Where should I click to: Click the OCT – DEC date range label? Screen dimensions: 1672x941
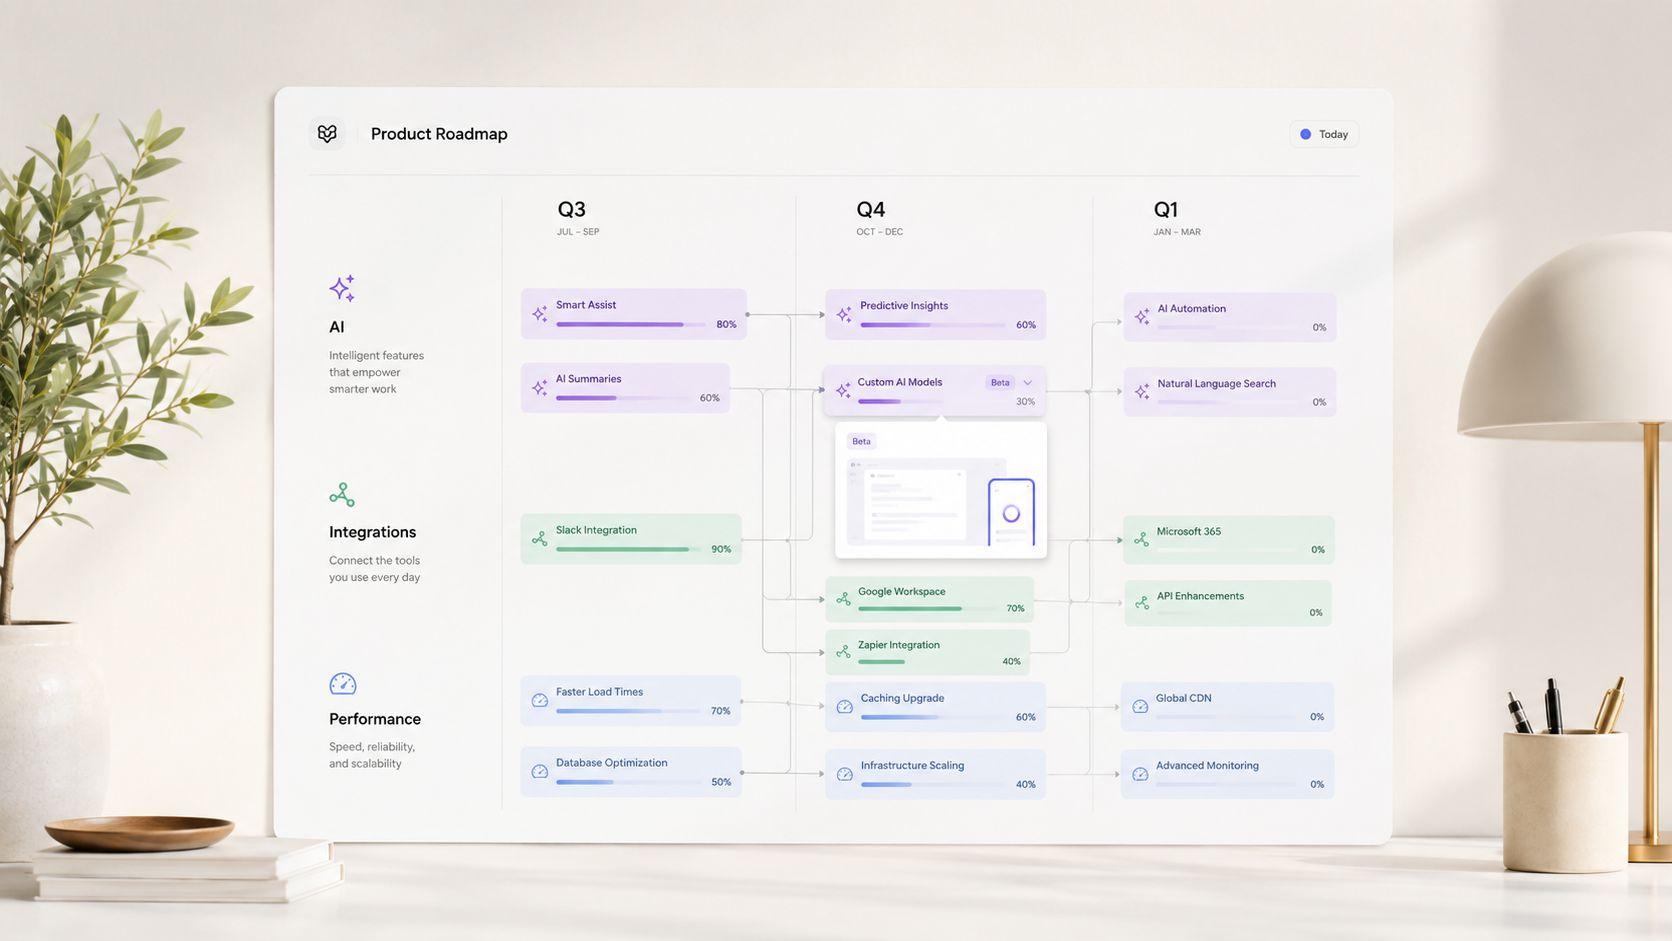pyautogui.click(x=879, y=232)
